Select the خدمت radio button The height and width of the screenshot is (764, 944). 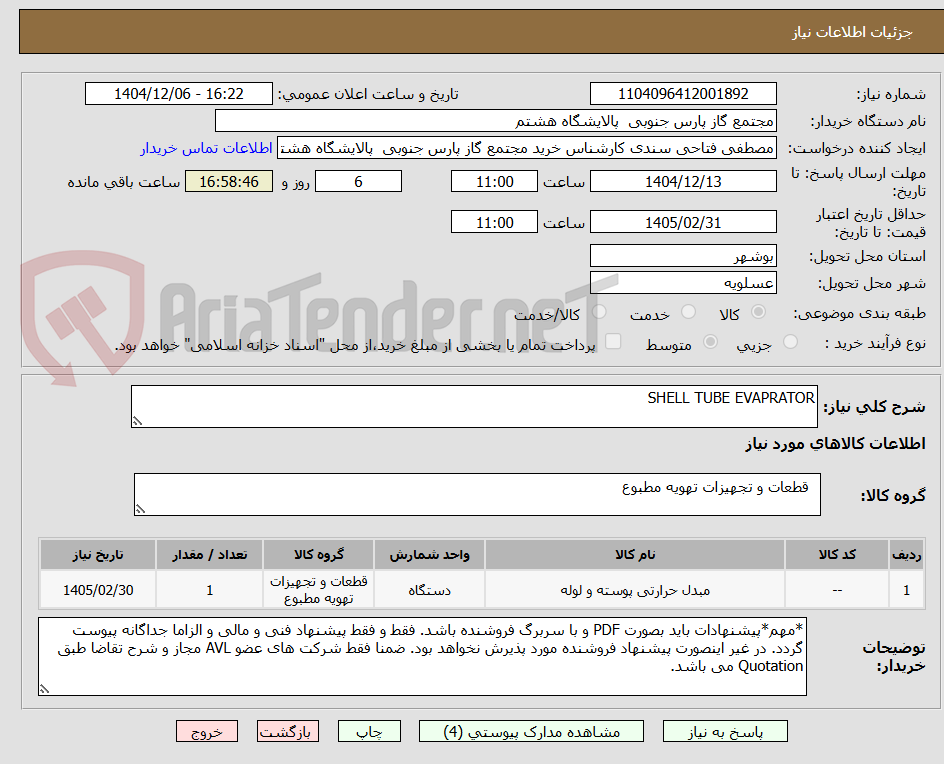(688, 312)
